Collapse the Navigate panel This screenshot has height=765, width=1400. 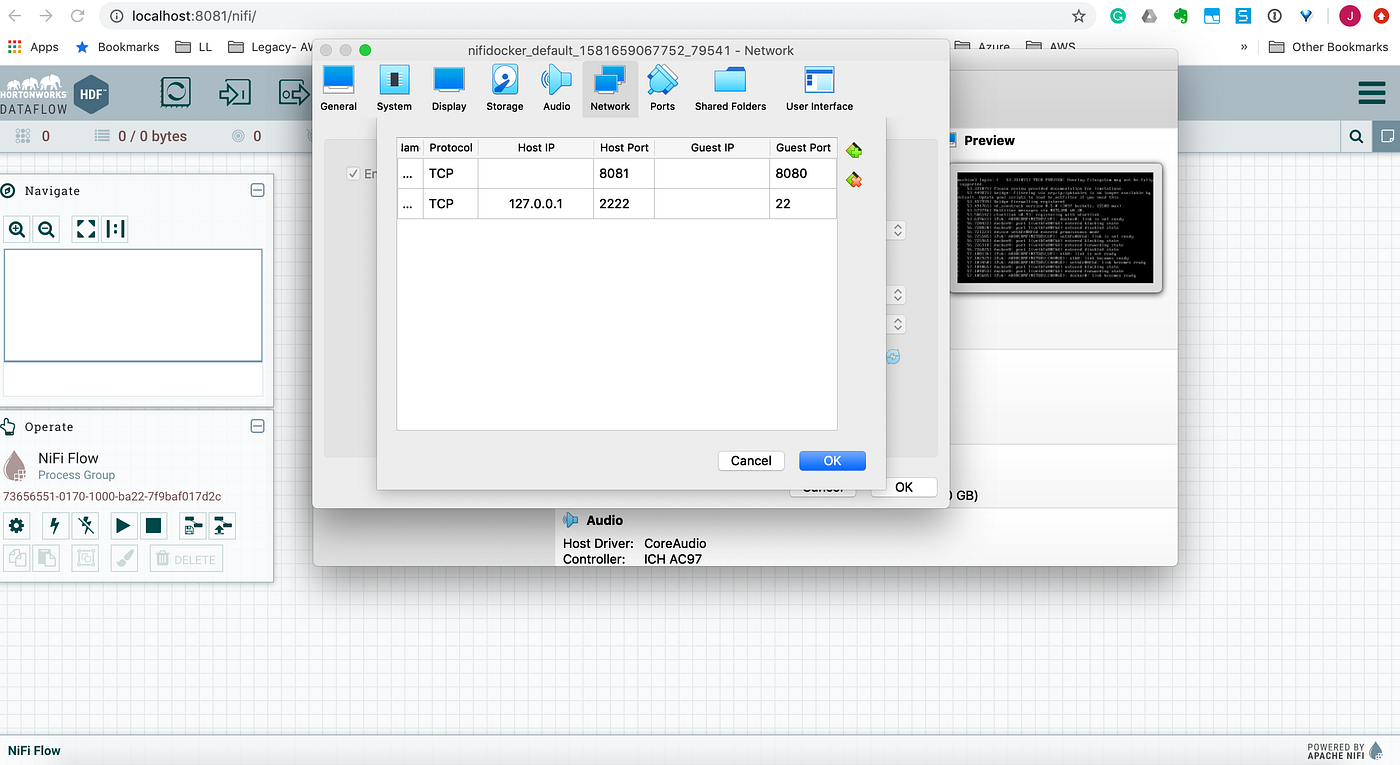pyautogui.click(x=257, y=190)
